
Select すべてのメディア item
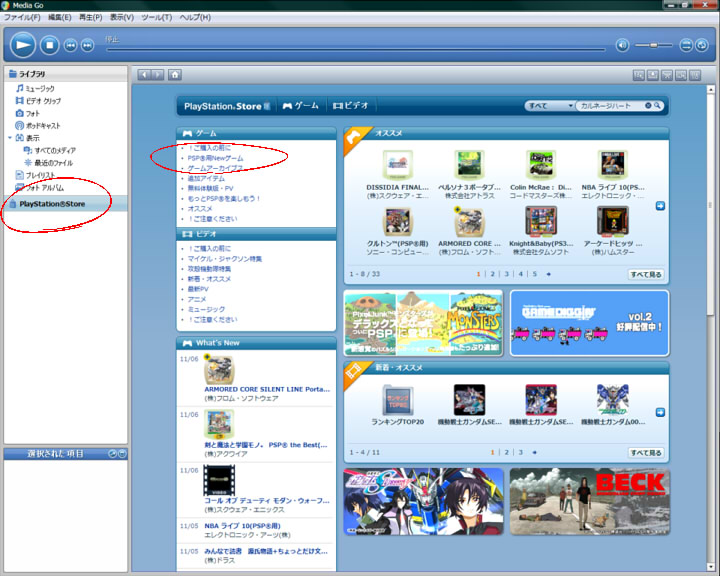click(x=50, y=150)
